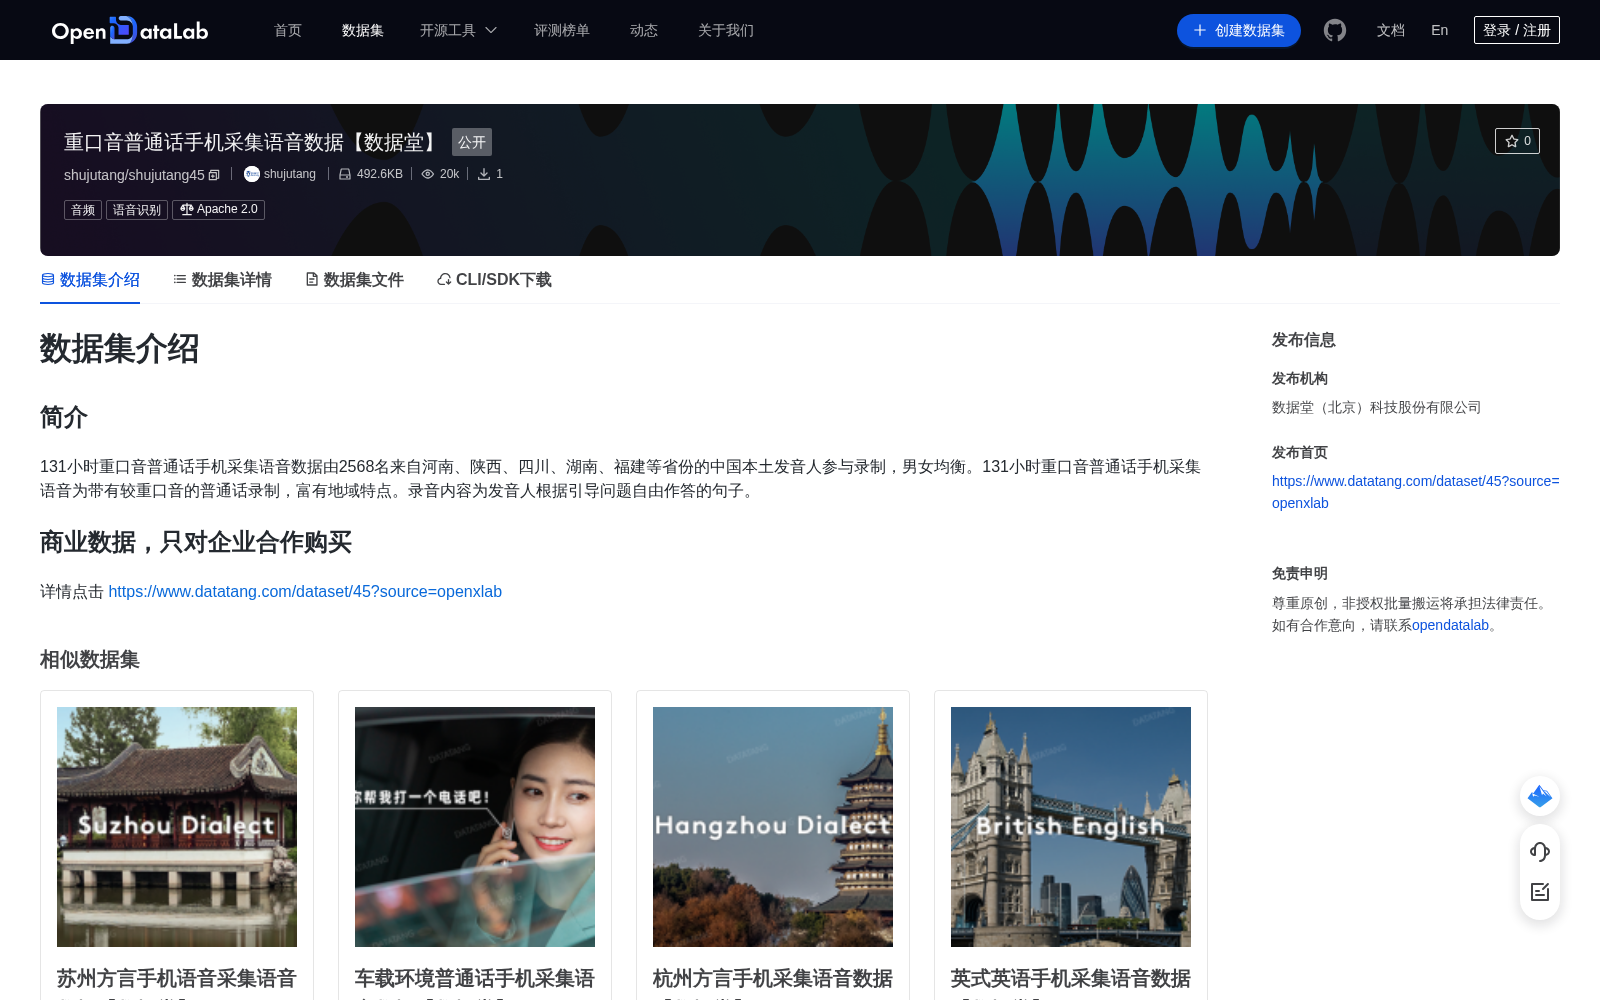Viewport: 1600px width, 1000px height.
Task: Open the blue bird floating widget
Action: (1540, 796)
